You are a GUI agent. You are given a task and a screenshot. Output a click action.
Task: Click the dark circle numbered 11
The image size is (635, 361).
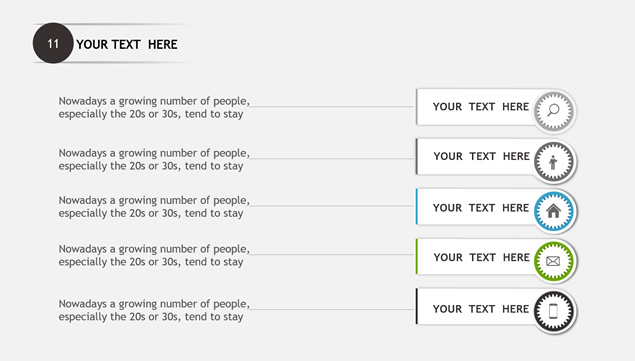[x=53, y=43]
